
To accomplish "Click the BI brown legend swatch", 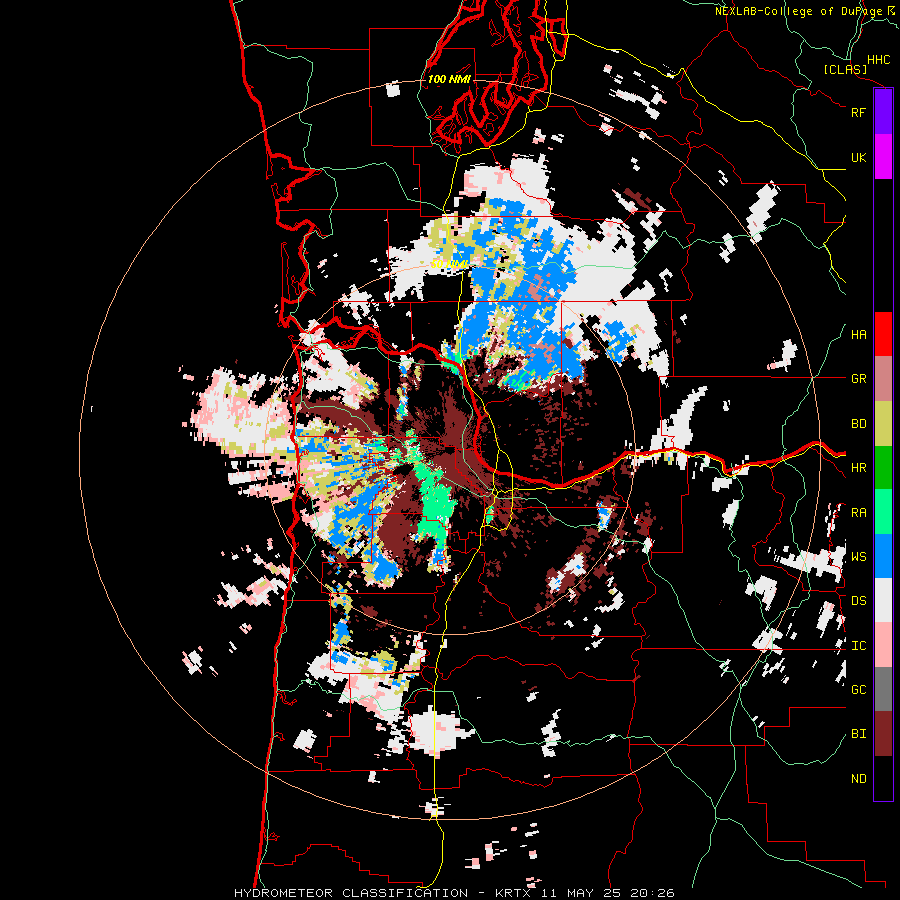I will pos(883,734).
